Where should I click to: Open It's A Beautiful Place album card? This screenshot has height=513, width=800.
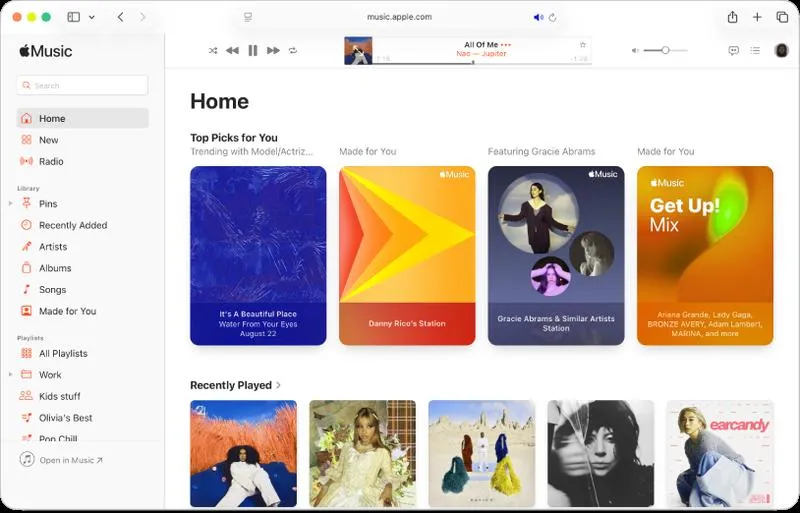point(258,256)
